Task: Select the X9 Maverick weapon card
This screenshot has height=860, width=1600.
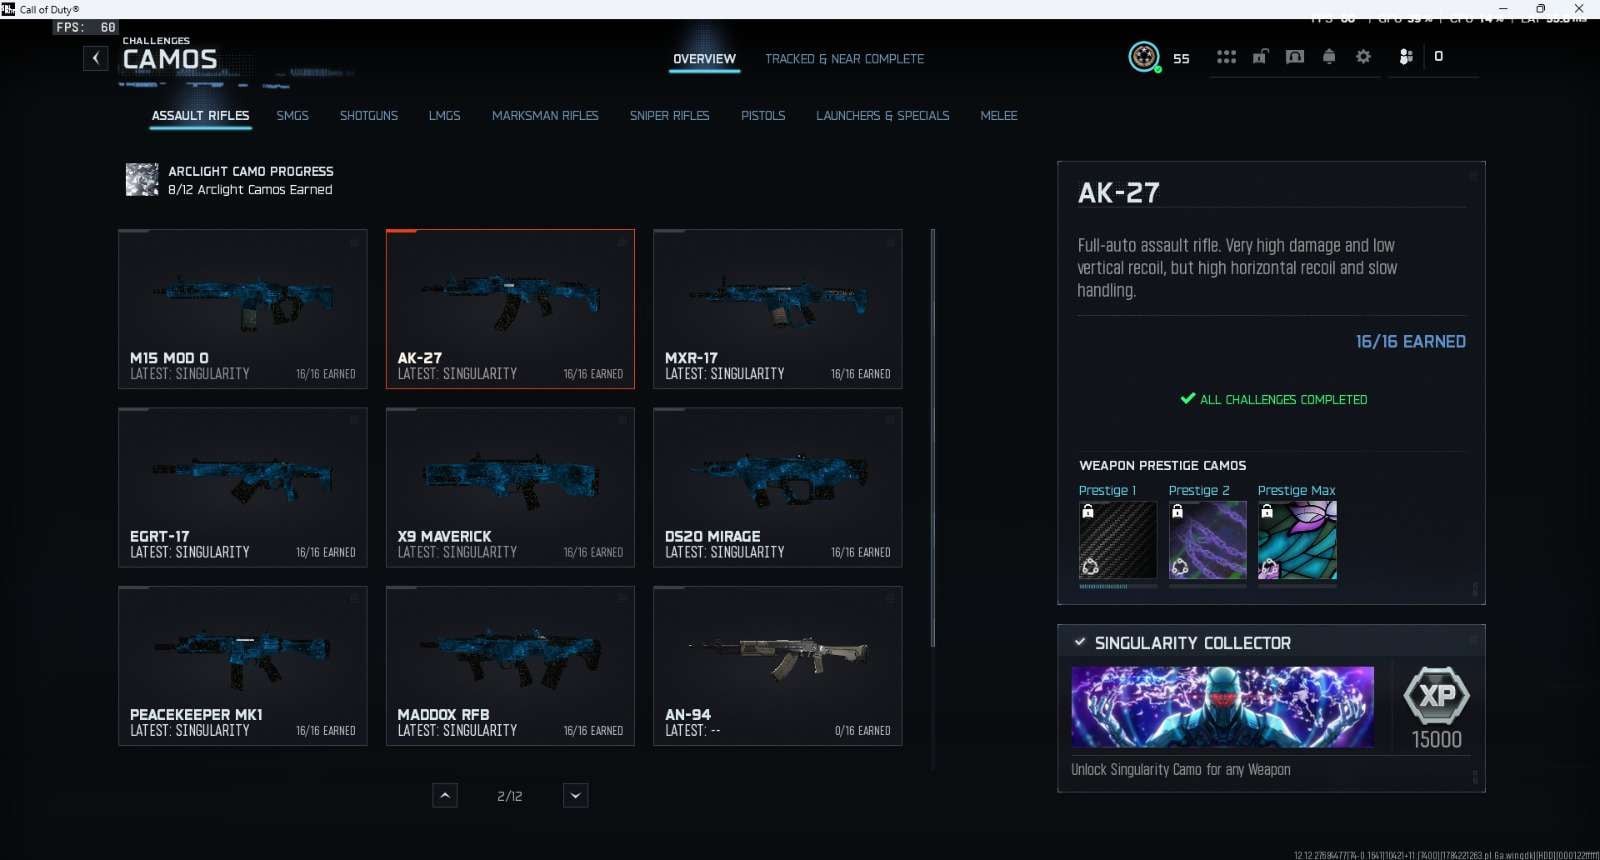Action: click(x=510, y=488)
